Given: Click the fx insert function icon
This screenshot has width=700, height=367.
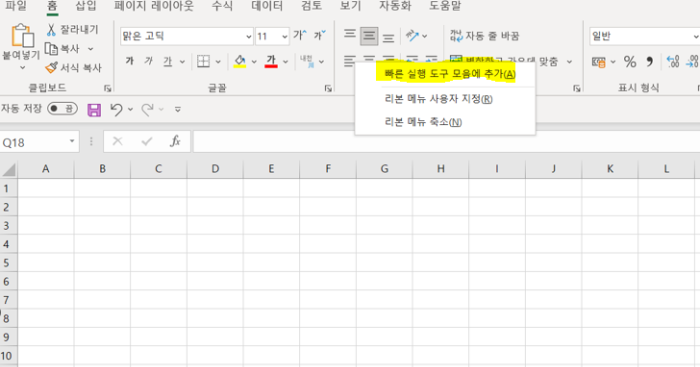Looking at the screenshot, I should click(175, 142).
